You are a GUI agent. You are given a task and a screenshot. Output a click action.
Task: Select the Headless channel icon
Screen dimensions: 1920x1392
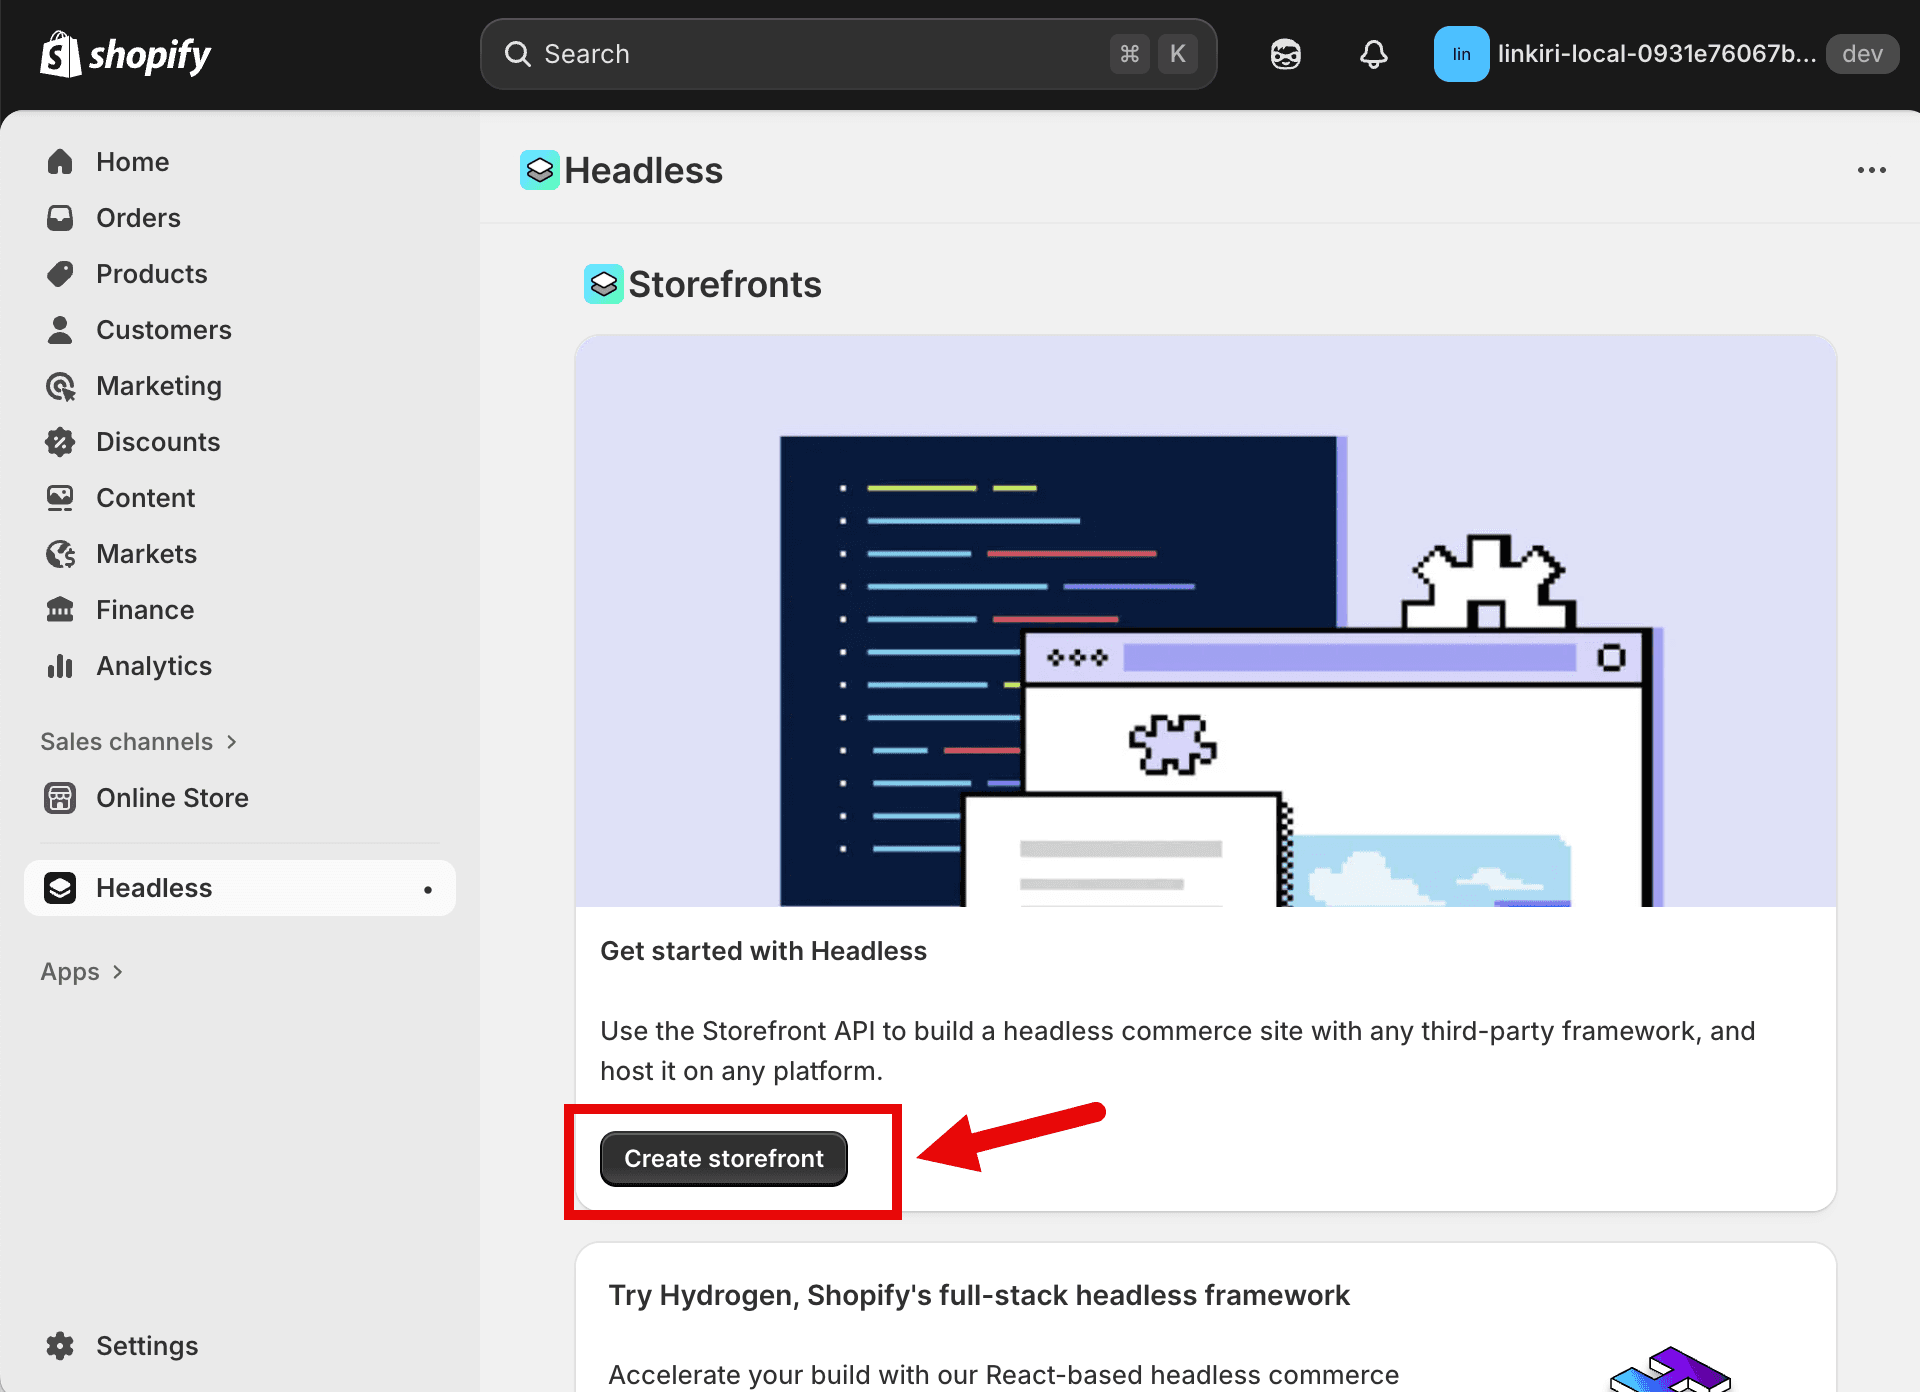(x=60, y=887)
